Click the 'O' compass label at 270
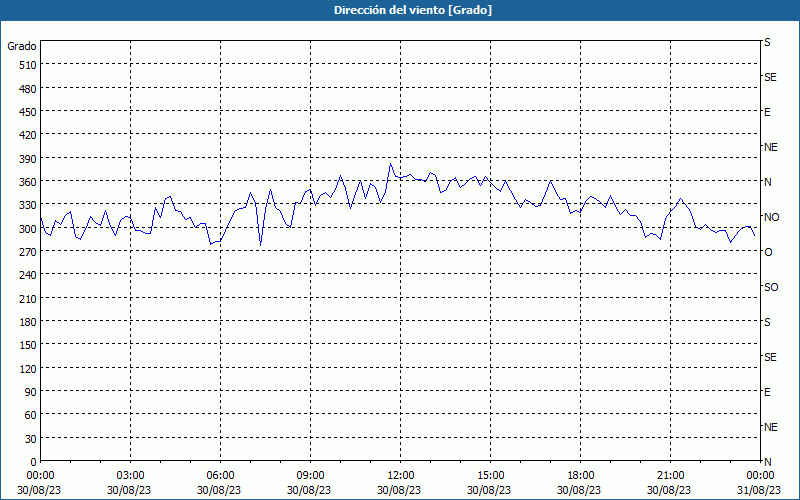 768,252
